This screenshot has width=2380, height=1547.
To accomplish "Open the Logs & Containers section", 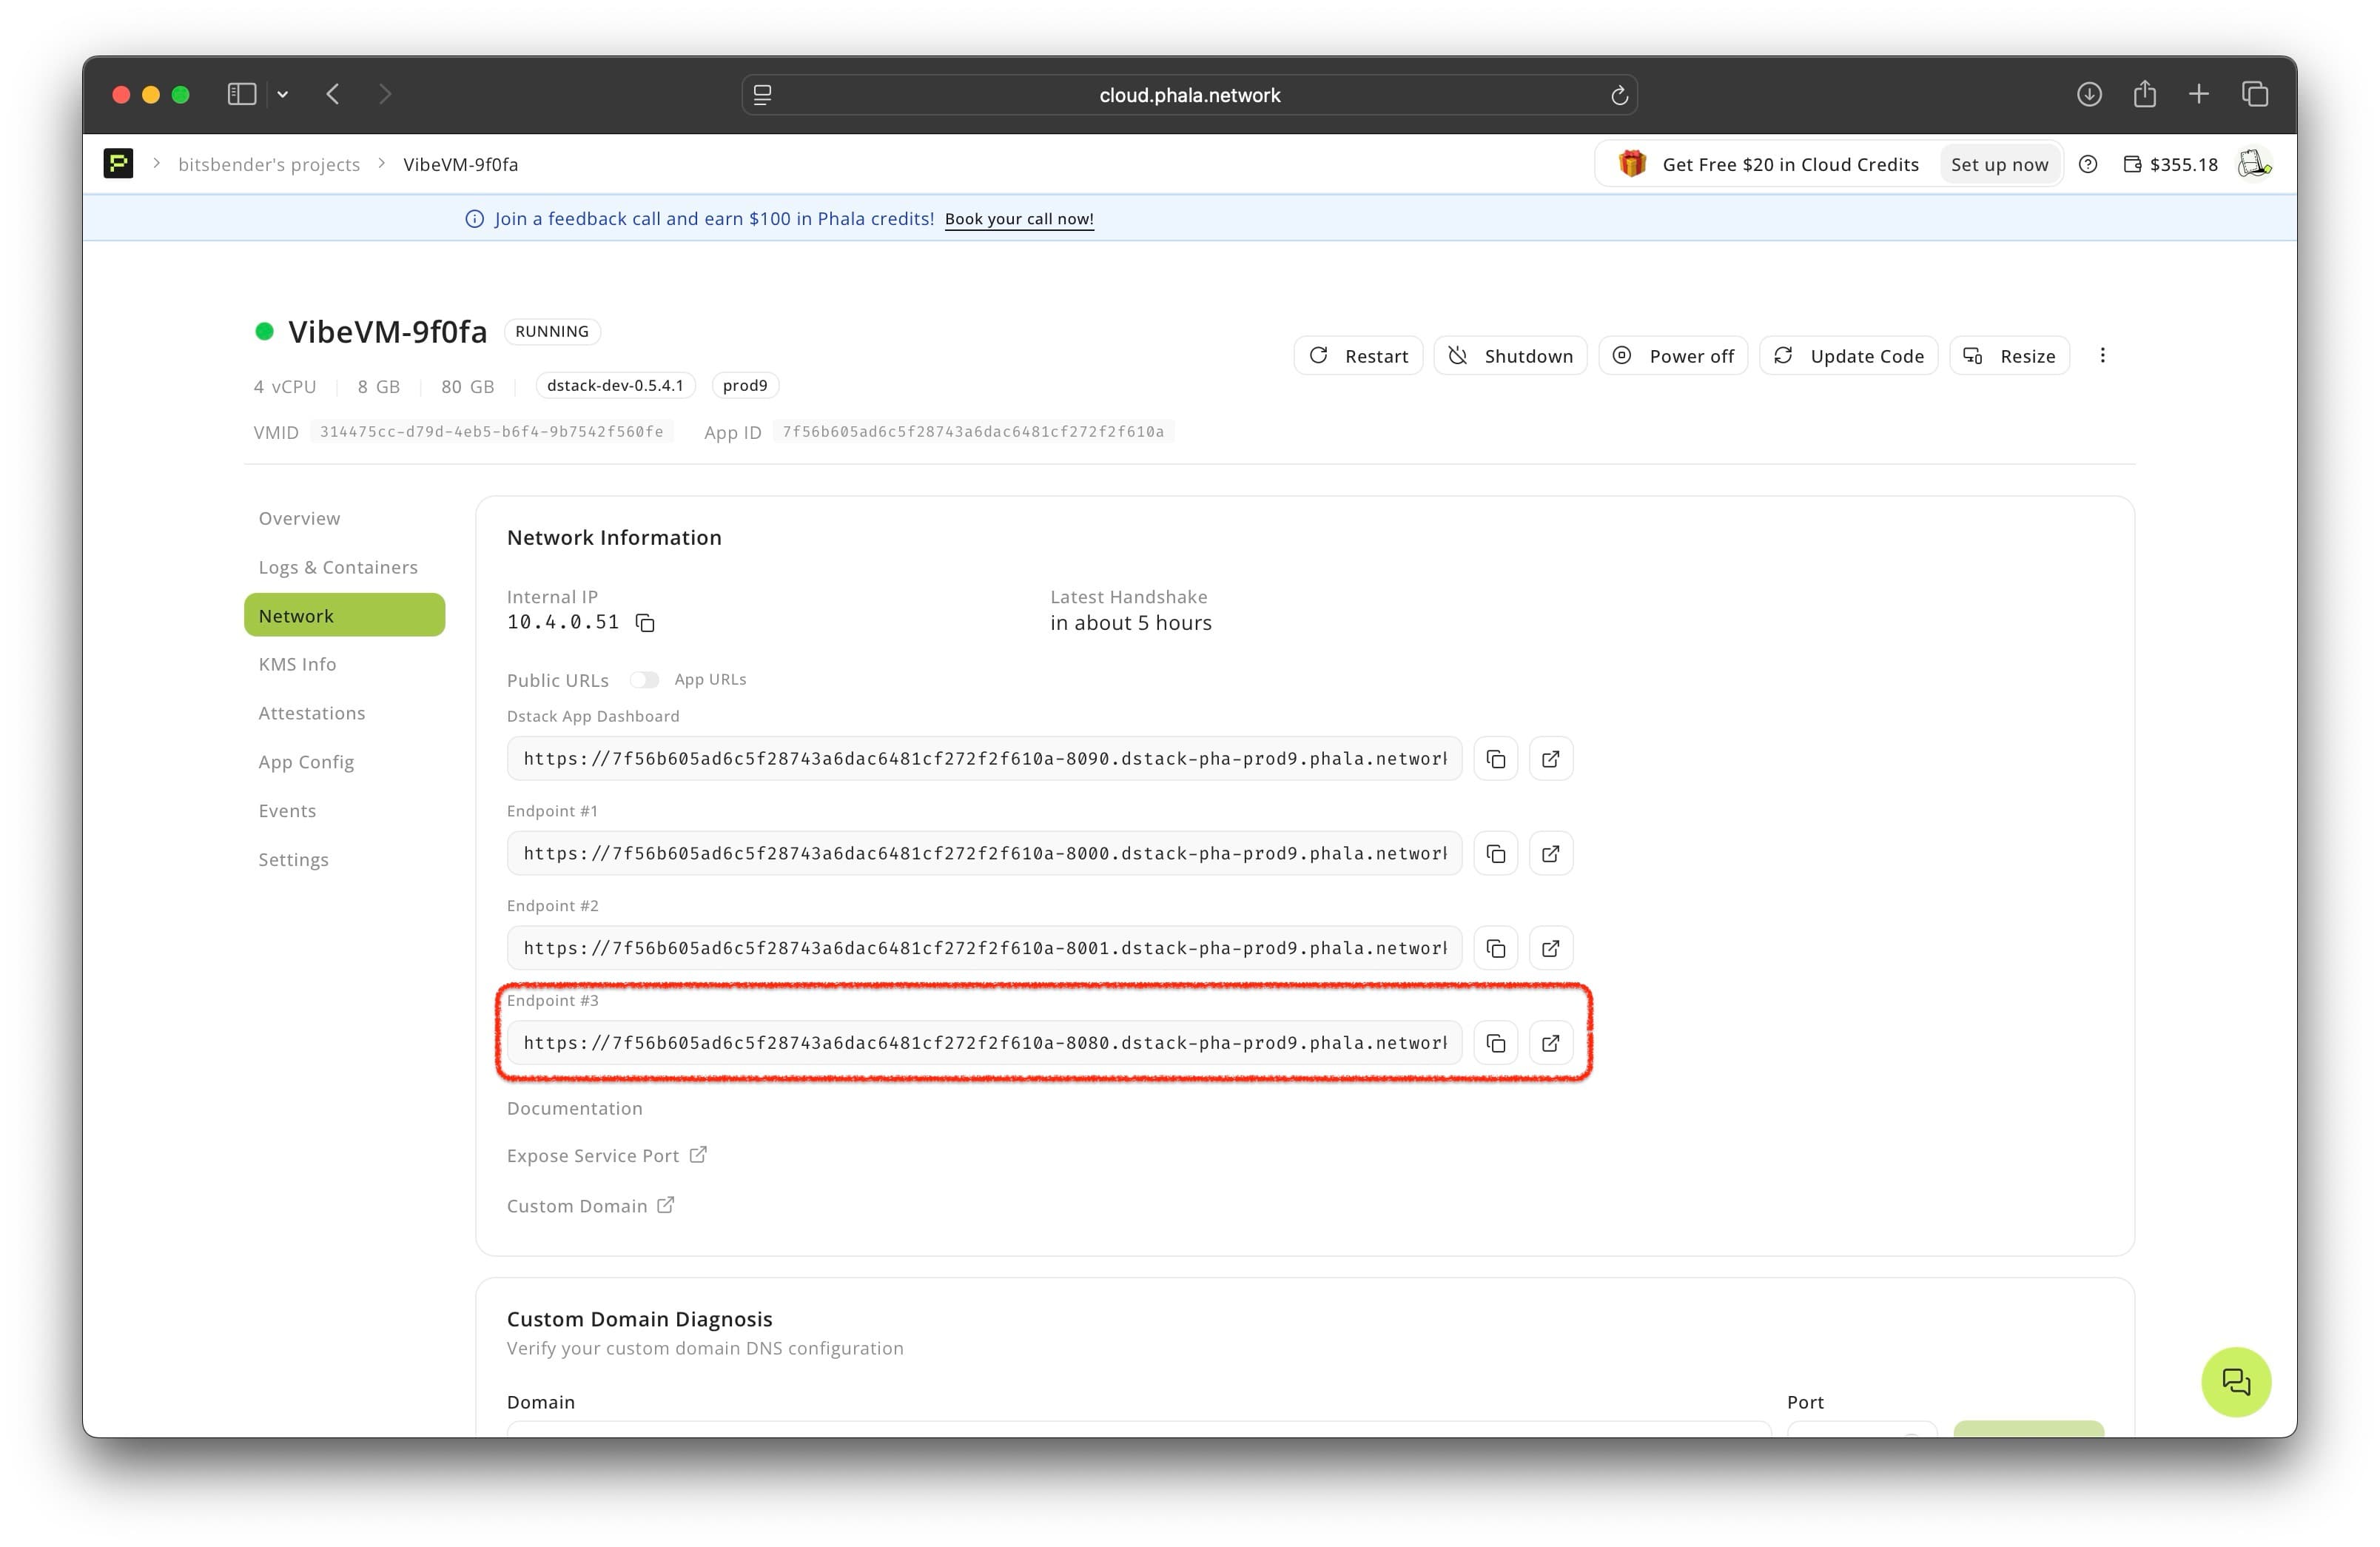I will coord(338,567).
